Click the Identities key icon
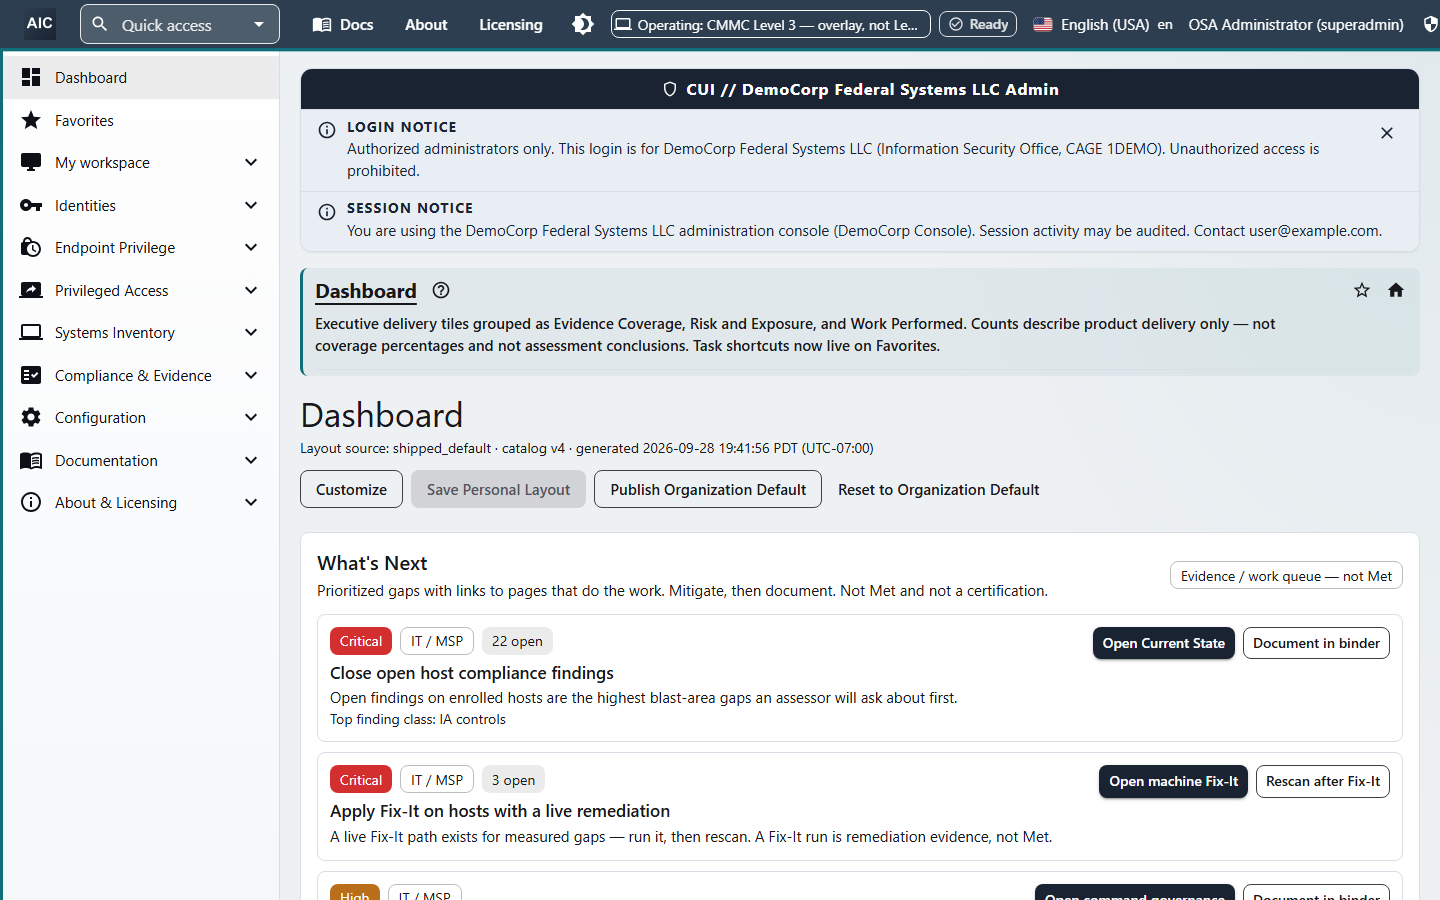1440x900 pixels. pos(31,205)
